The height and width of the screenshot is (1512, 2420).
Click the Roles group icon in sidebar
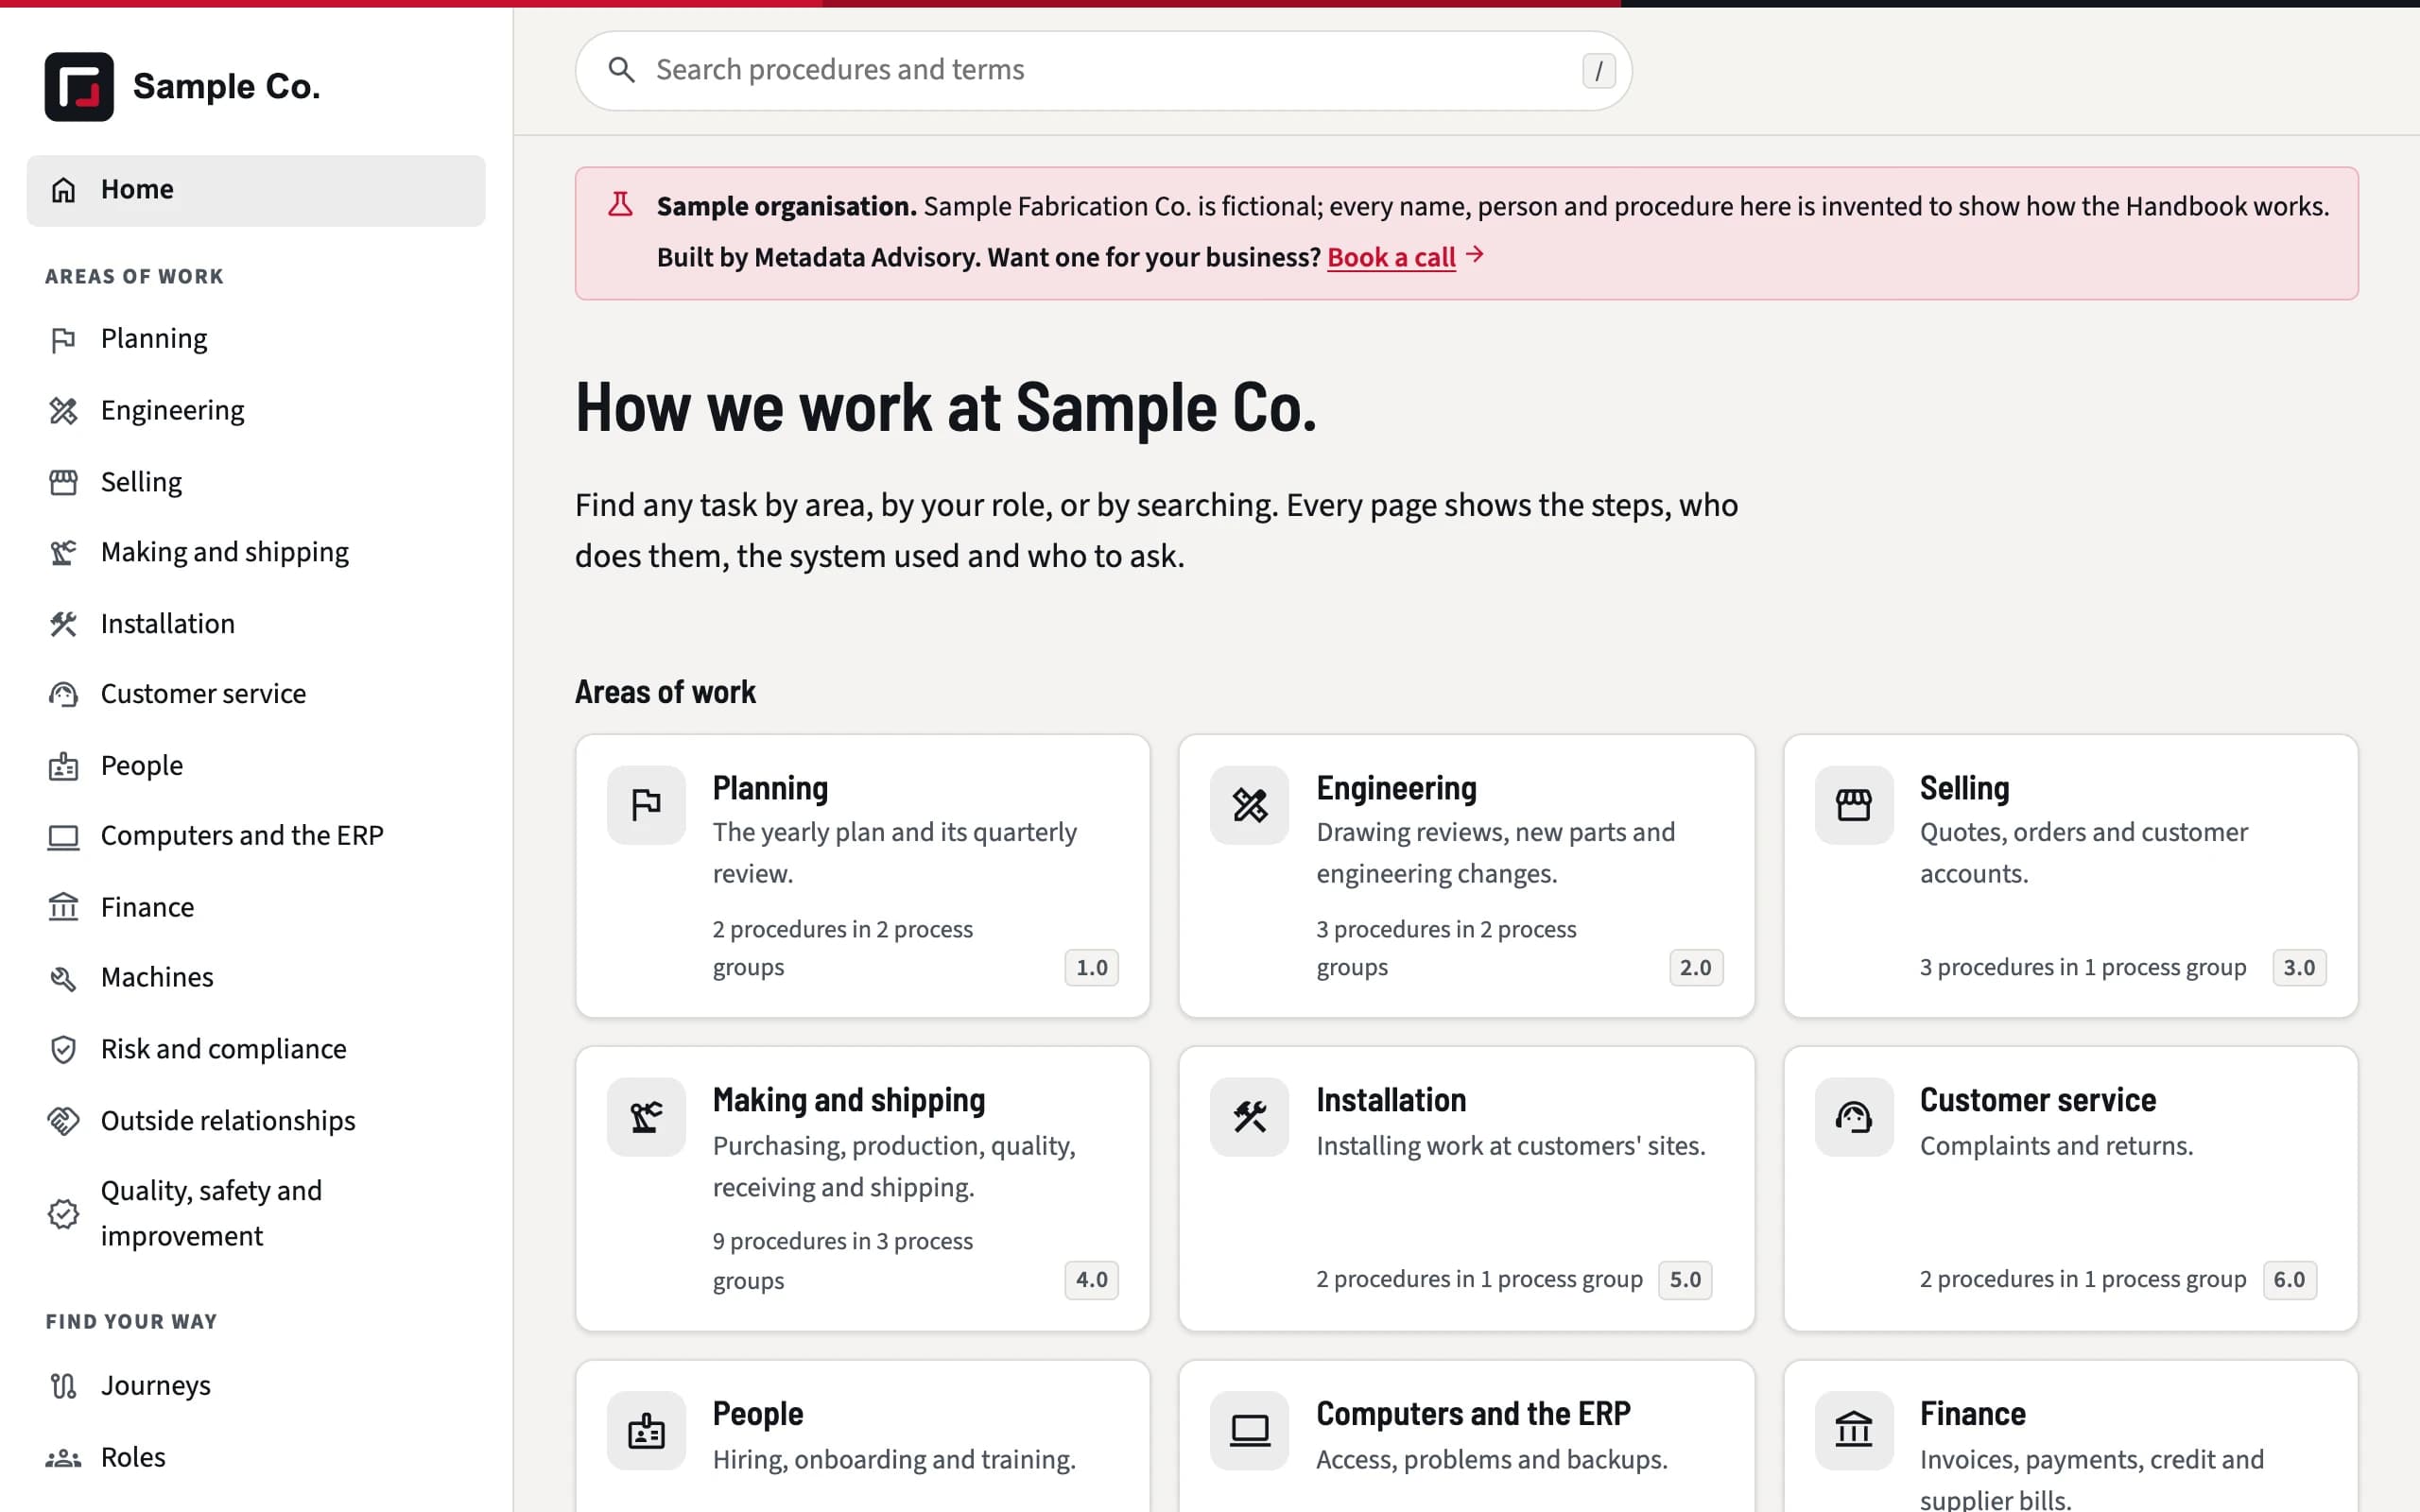tap(63, 1458)
